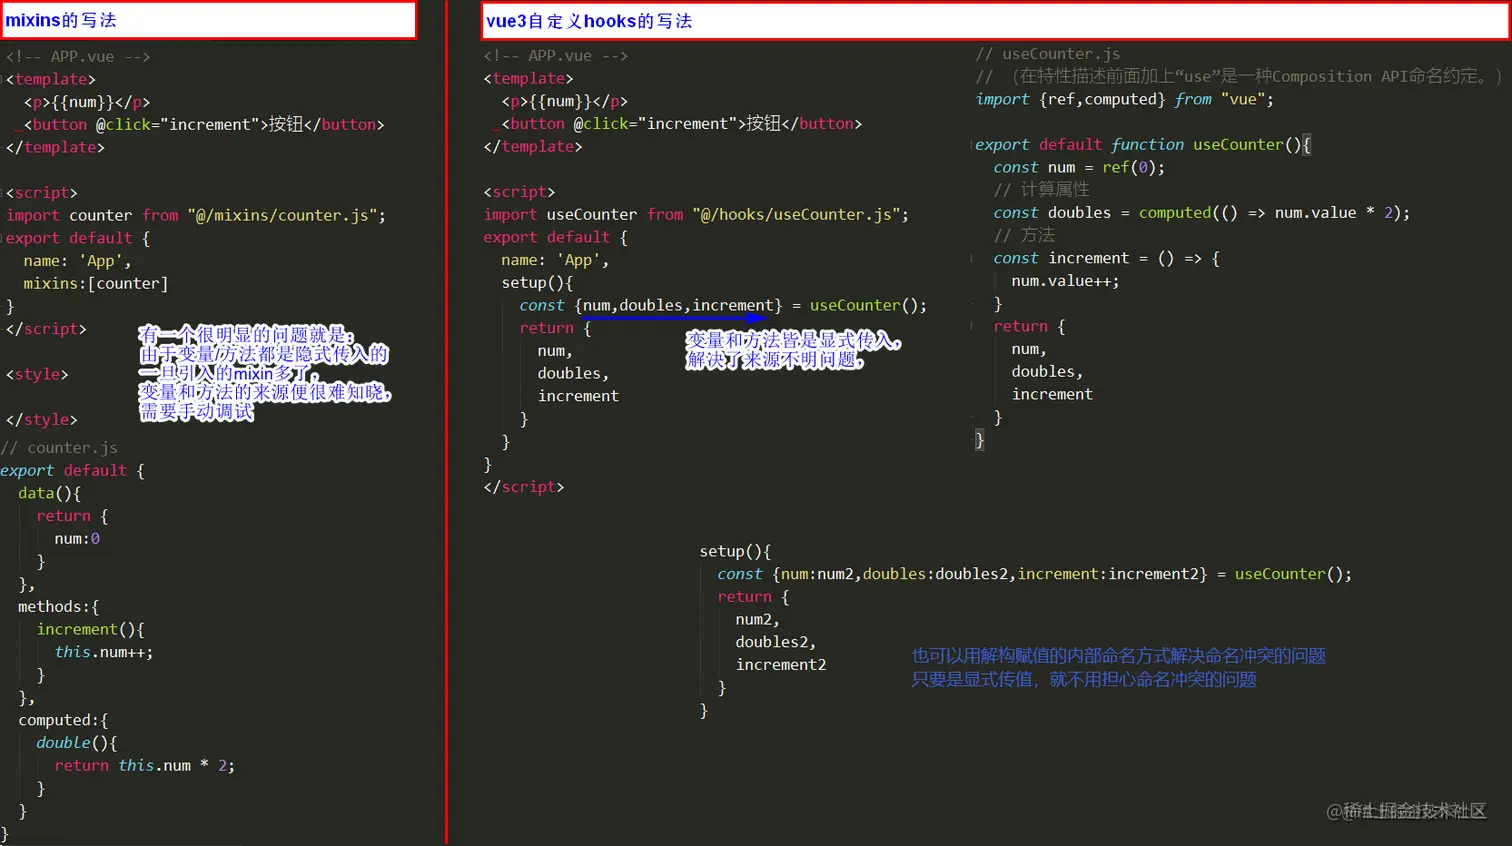The height and width of the screenshot is (846, 1512).
Task: Click the 'doubles2,' return entry
Action: 776,642
